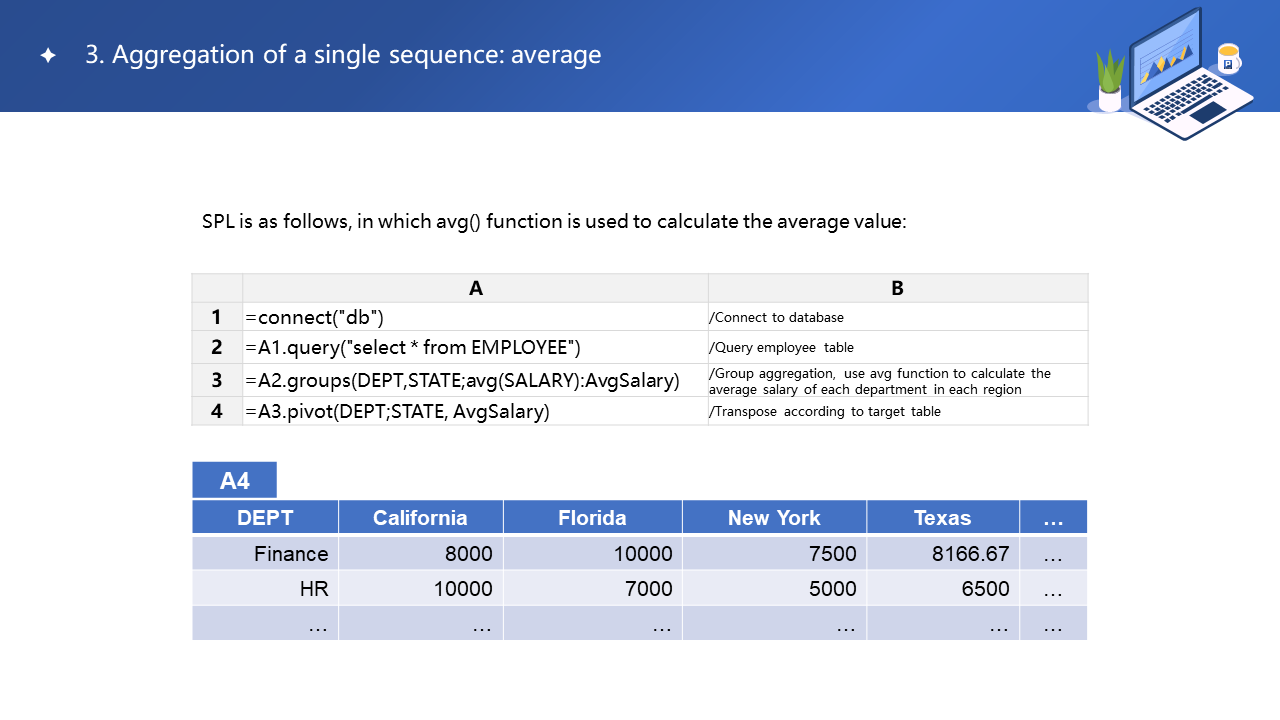Select row number 3 in the code grid
The image size is (1280, 720).
pos(217,381)
